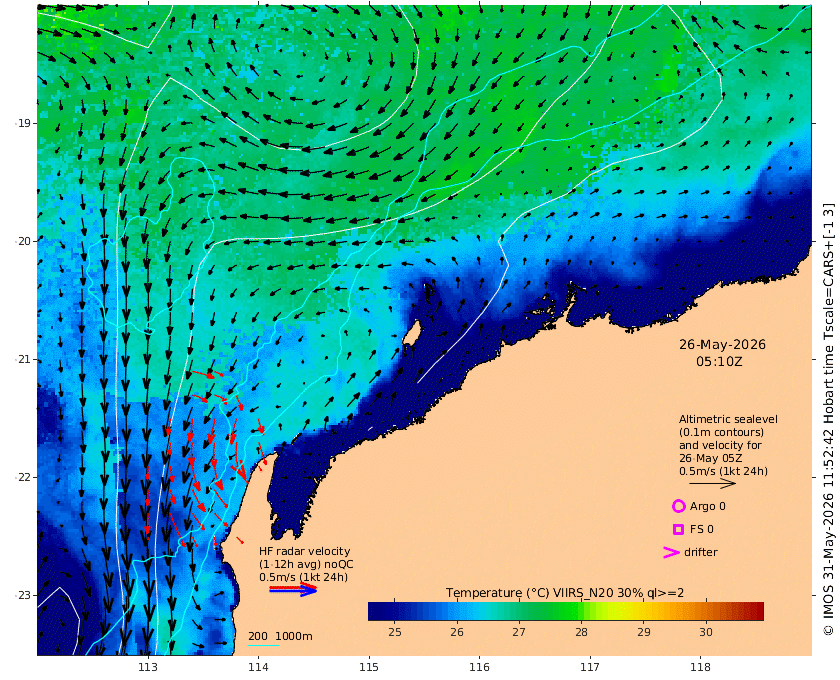Click the colorbar tick label 27

tap(519, 632)
